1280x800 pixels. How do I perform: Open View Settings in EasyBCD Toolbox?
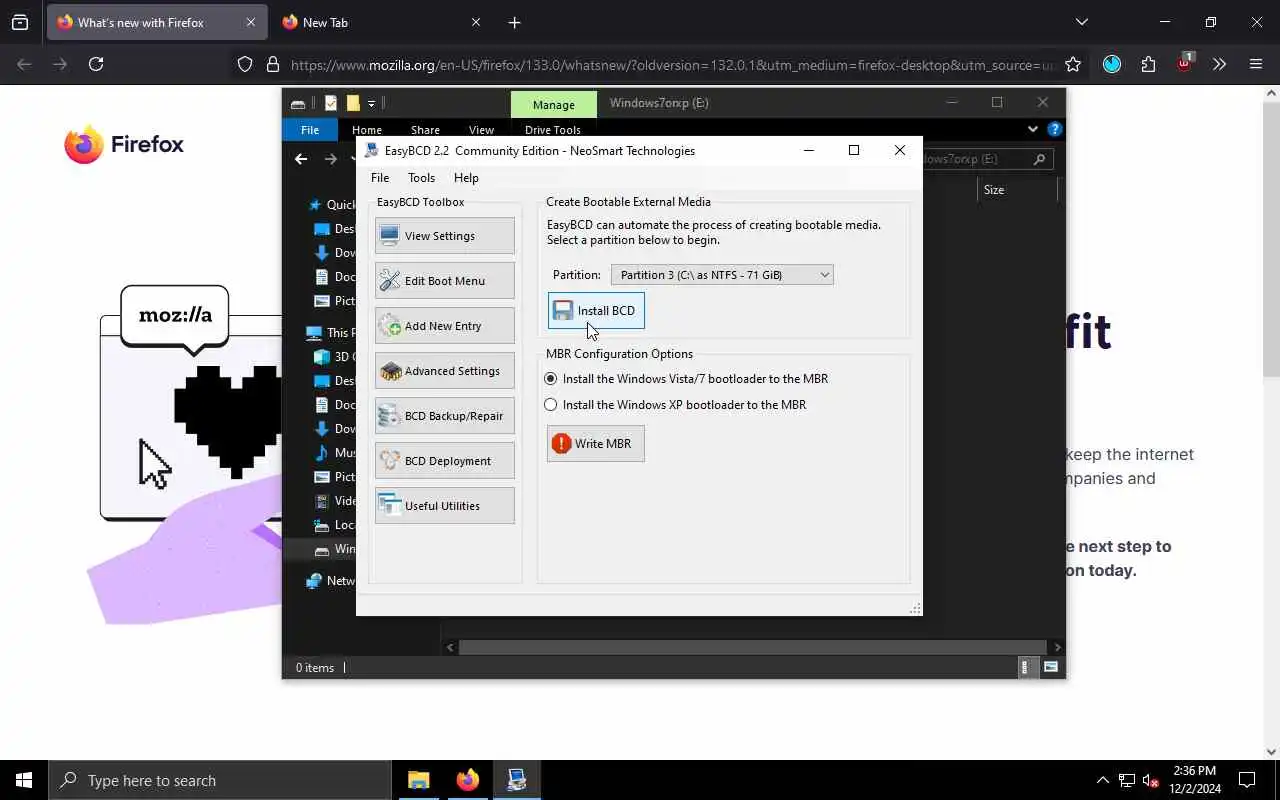pos(445,236)
